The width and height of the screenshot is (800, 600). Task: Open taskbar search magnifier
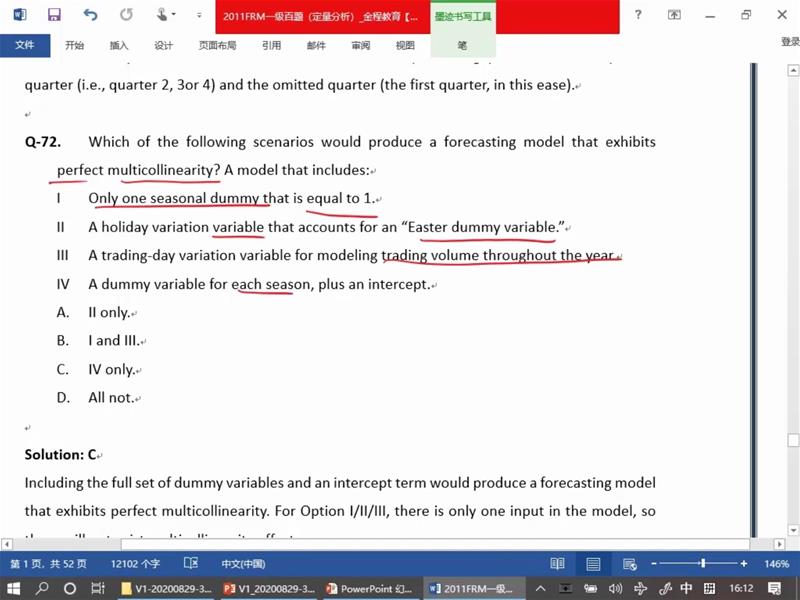point(42,588)
